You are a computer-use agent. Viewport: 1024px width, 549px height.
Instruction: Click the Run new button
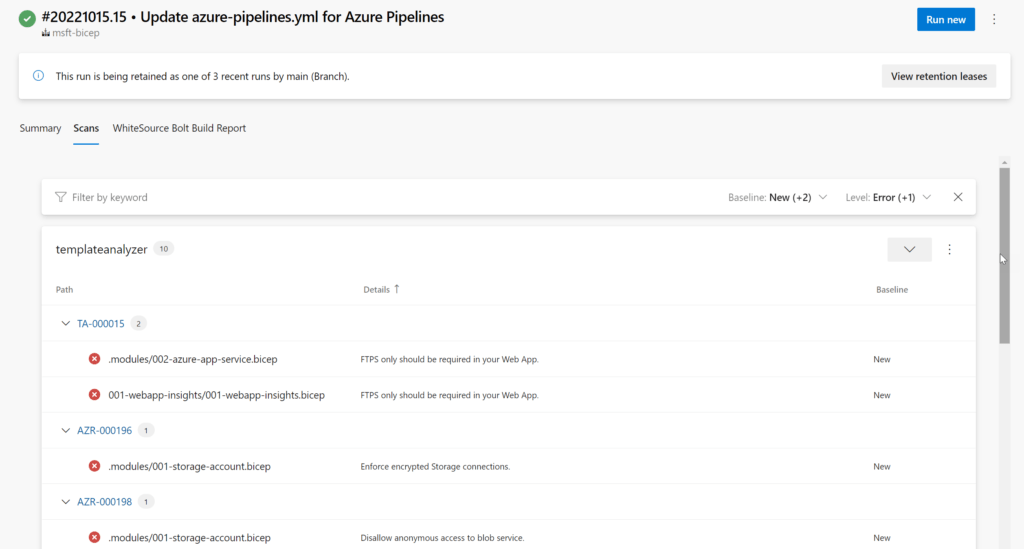pyautogui.click(x=946, y=20)
